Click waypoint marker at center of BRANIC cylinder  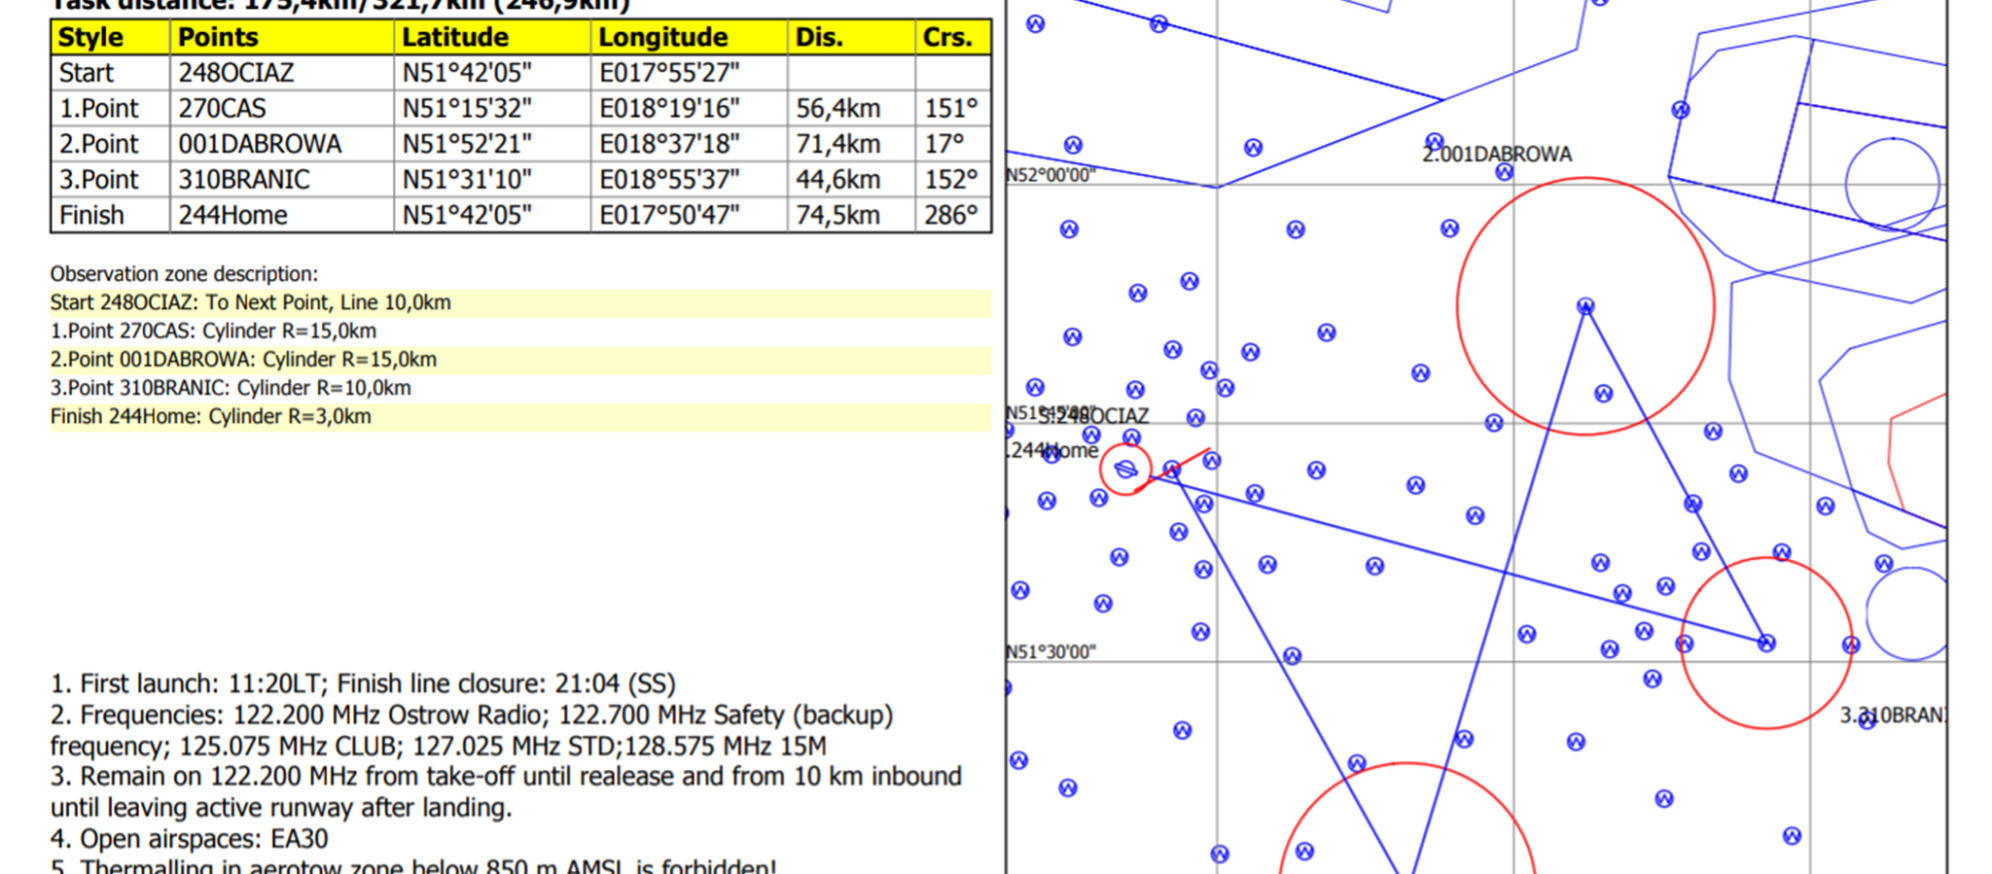(x=1766, y=643)
